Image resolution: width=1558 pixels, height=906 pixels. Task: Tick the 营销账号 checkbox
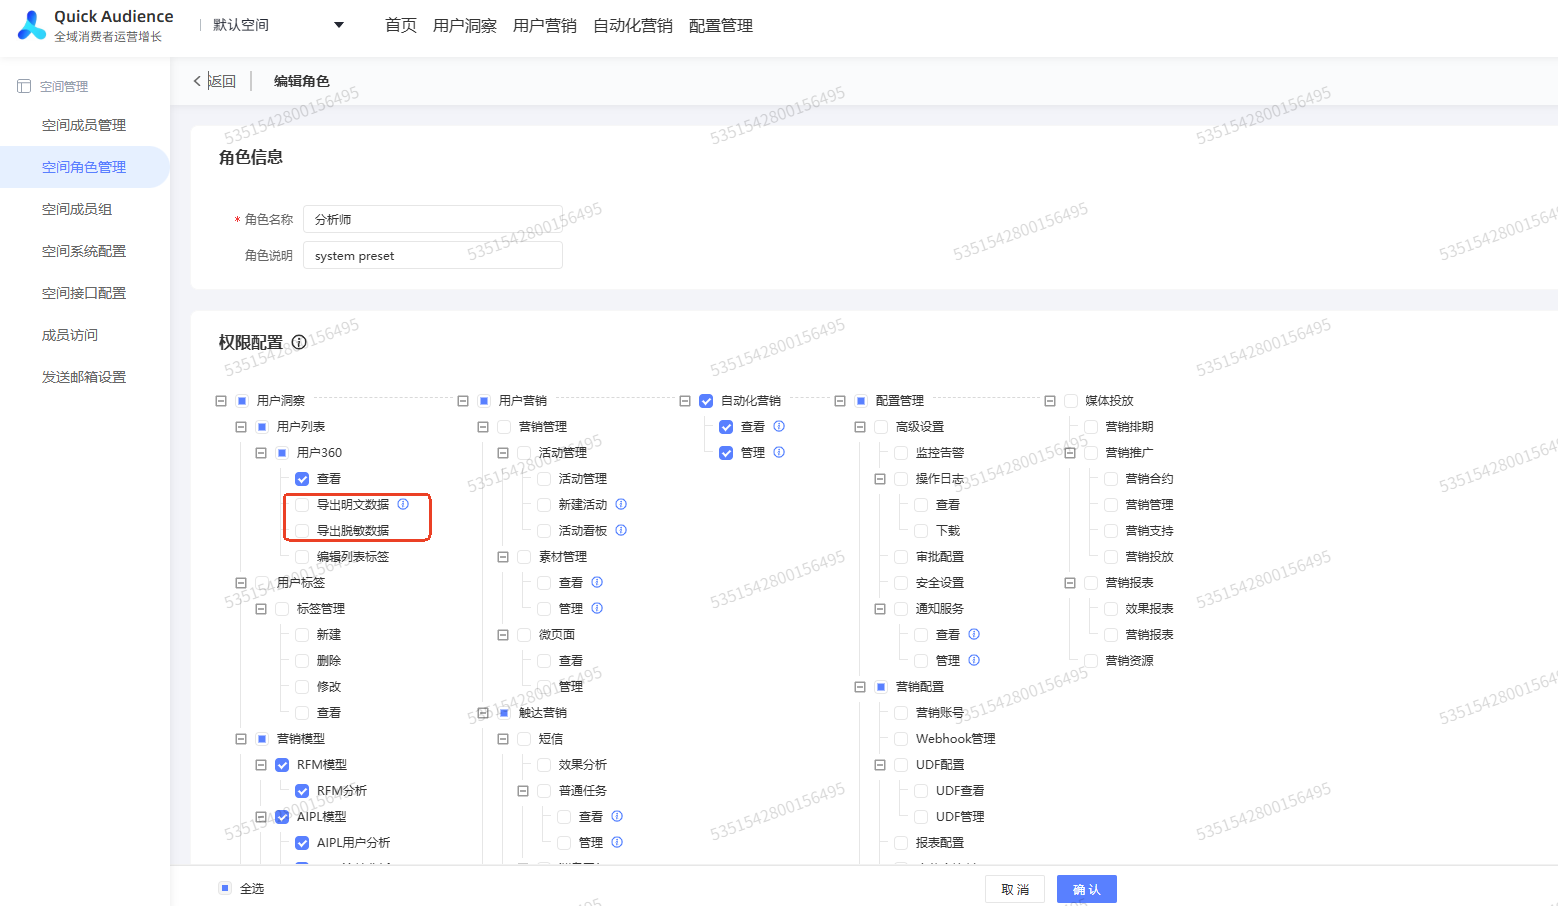[x=901, y=713]
